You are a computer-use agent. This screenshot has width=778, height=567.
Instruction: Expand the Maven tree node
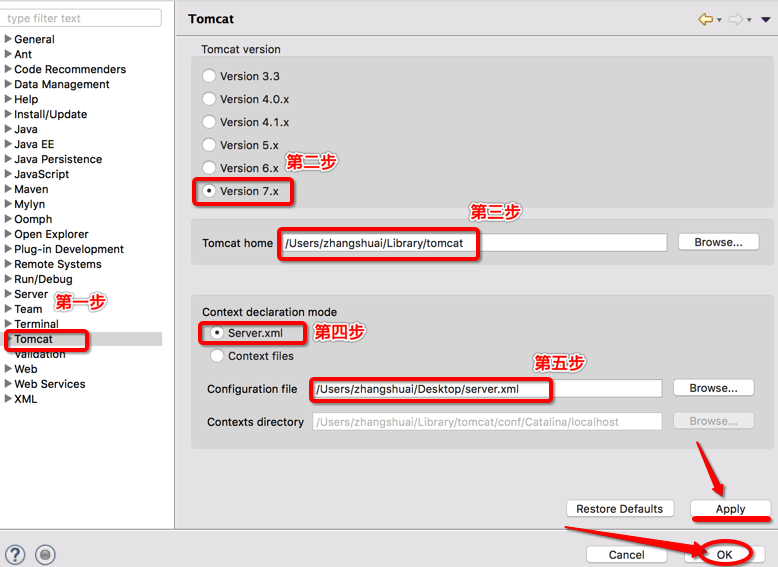(x=8, y=189)
